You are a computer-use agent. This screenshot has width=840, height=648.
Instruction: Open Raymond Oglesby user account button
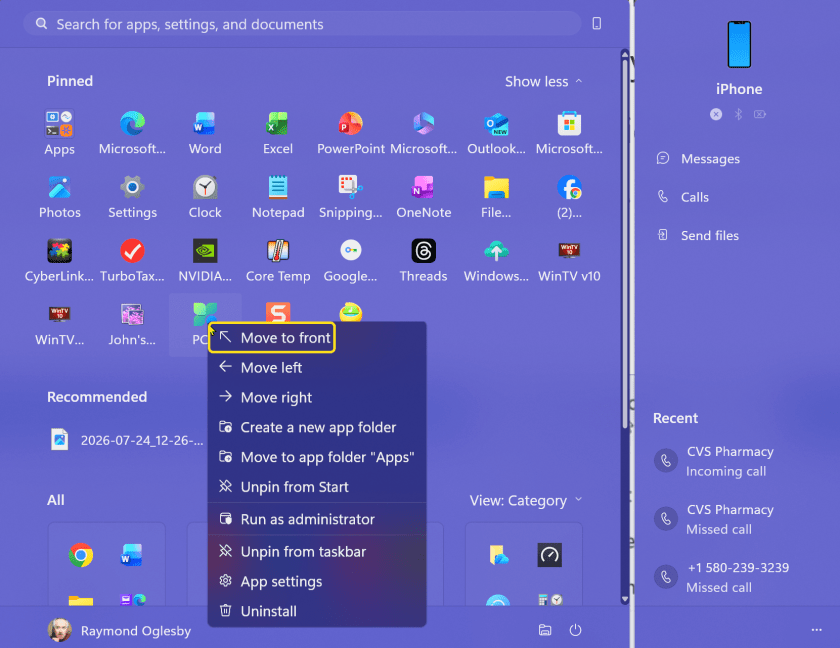pyautogui.click(x=119, y=630)
